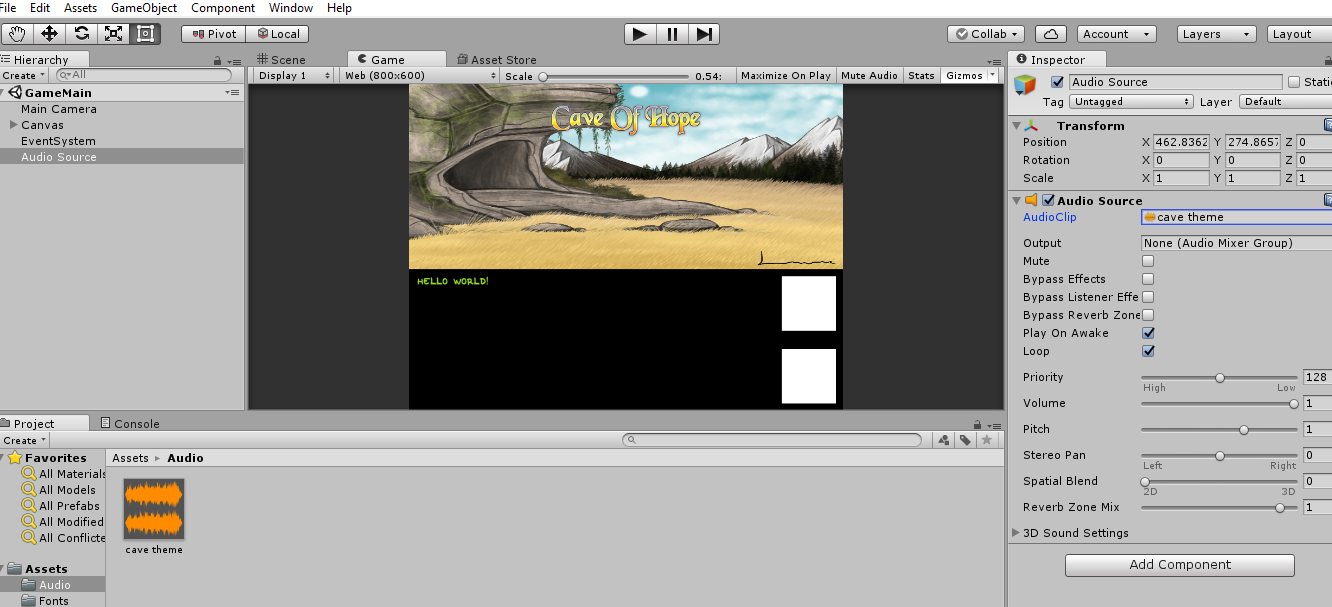
Task: Uncheck the Loop checkbox
Action: (x=1148, y=351)
